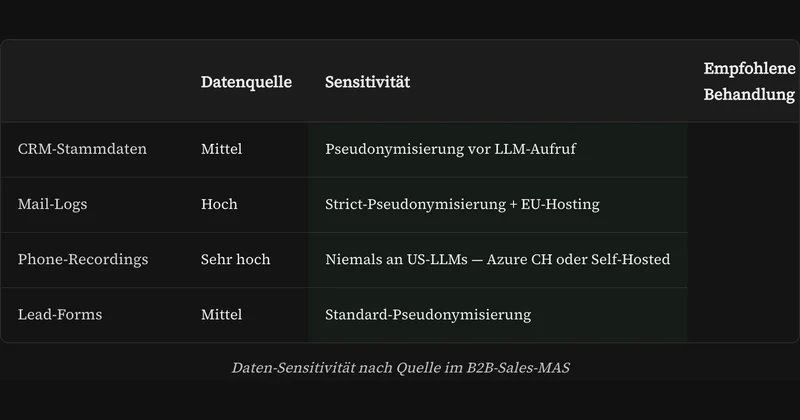The width and height of the screenshot is (800, 420).
Task: Click the Datenquelle column header
Action: 246,82
